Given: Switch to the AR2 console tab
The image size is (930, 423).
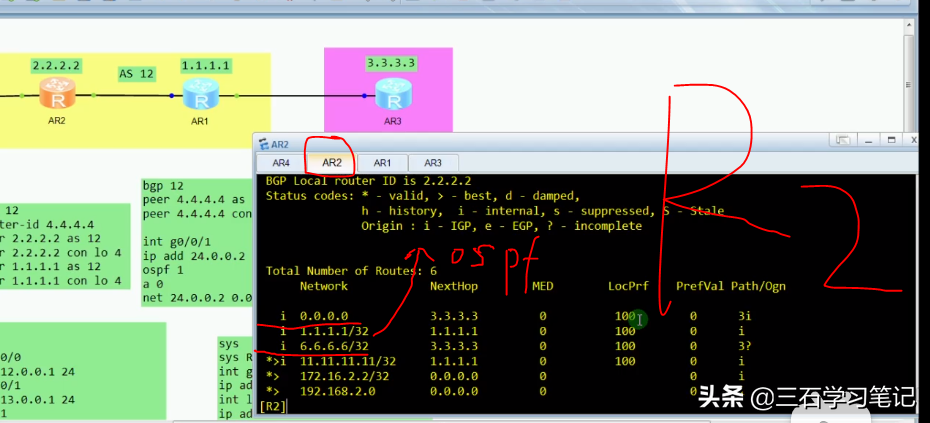Looking at the screenshot, I should coord(332,163).
